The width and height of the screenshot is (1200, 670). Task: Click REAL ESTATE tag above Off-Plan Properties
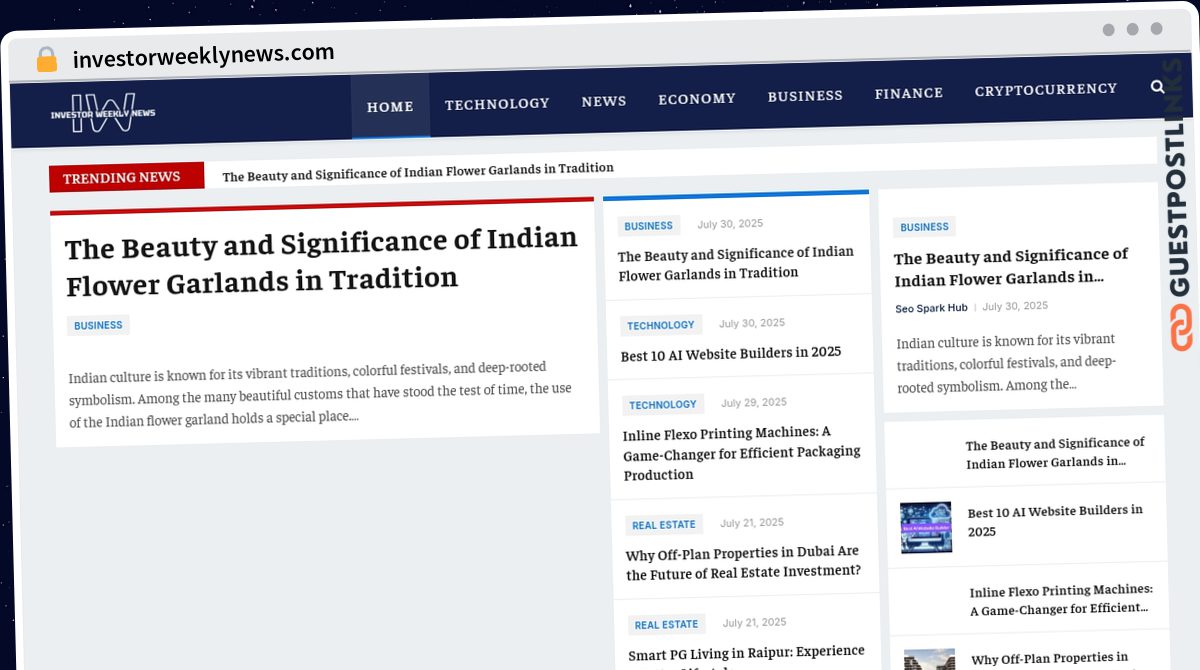tap(664, 525)
